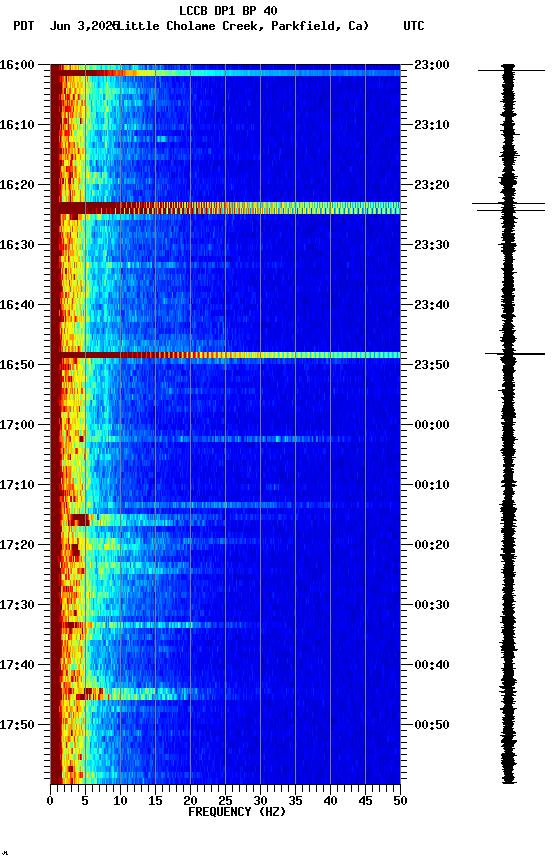Click the '17:00' PDT time label
This screenshot has width=552, height=864.
(x=17, y=425)
